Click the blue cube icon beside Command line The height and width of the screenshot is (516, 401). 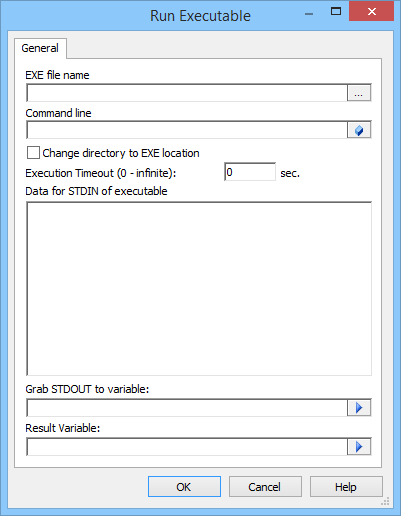(x=359, y=130)
